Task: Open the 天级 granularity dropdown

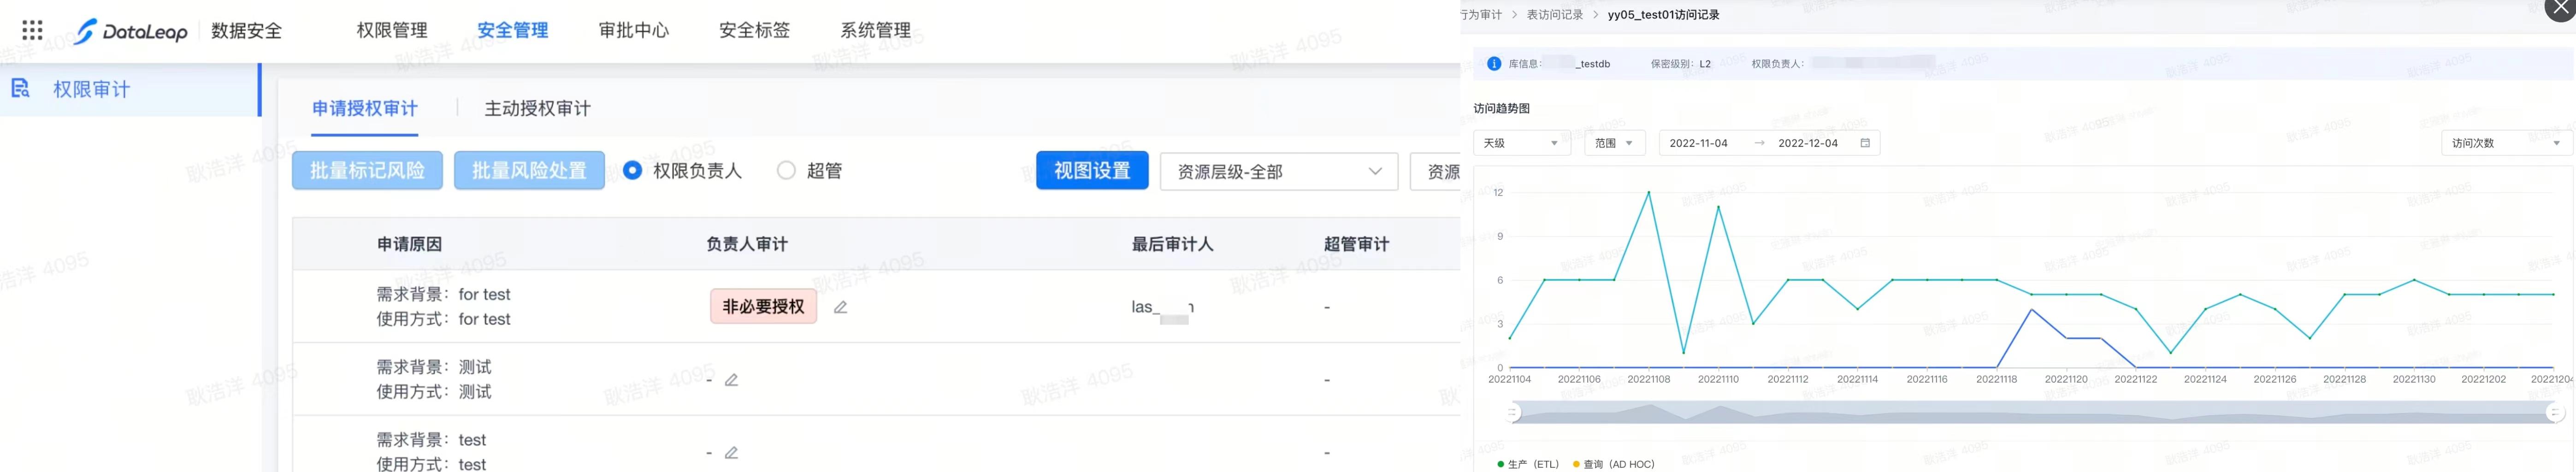Action: (1520, 143)
